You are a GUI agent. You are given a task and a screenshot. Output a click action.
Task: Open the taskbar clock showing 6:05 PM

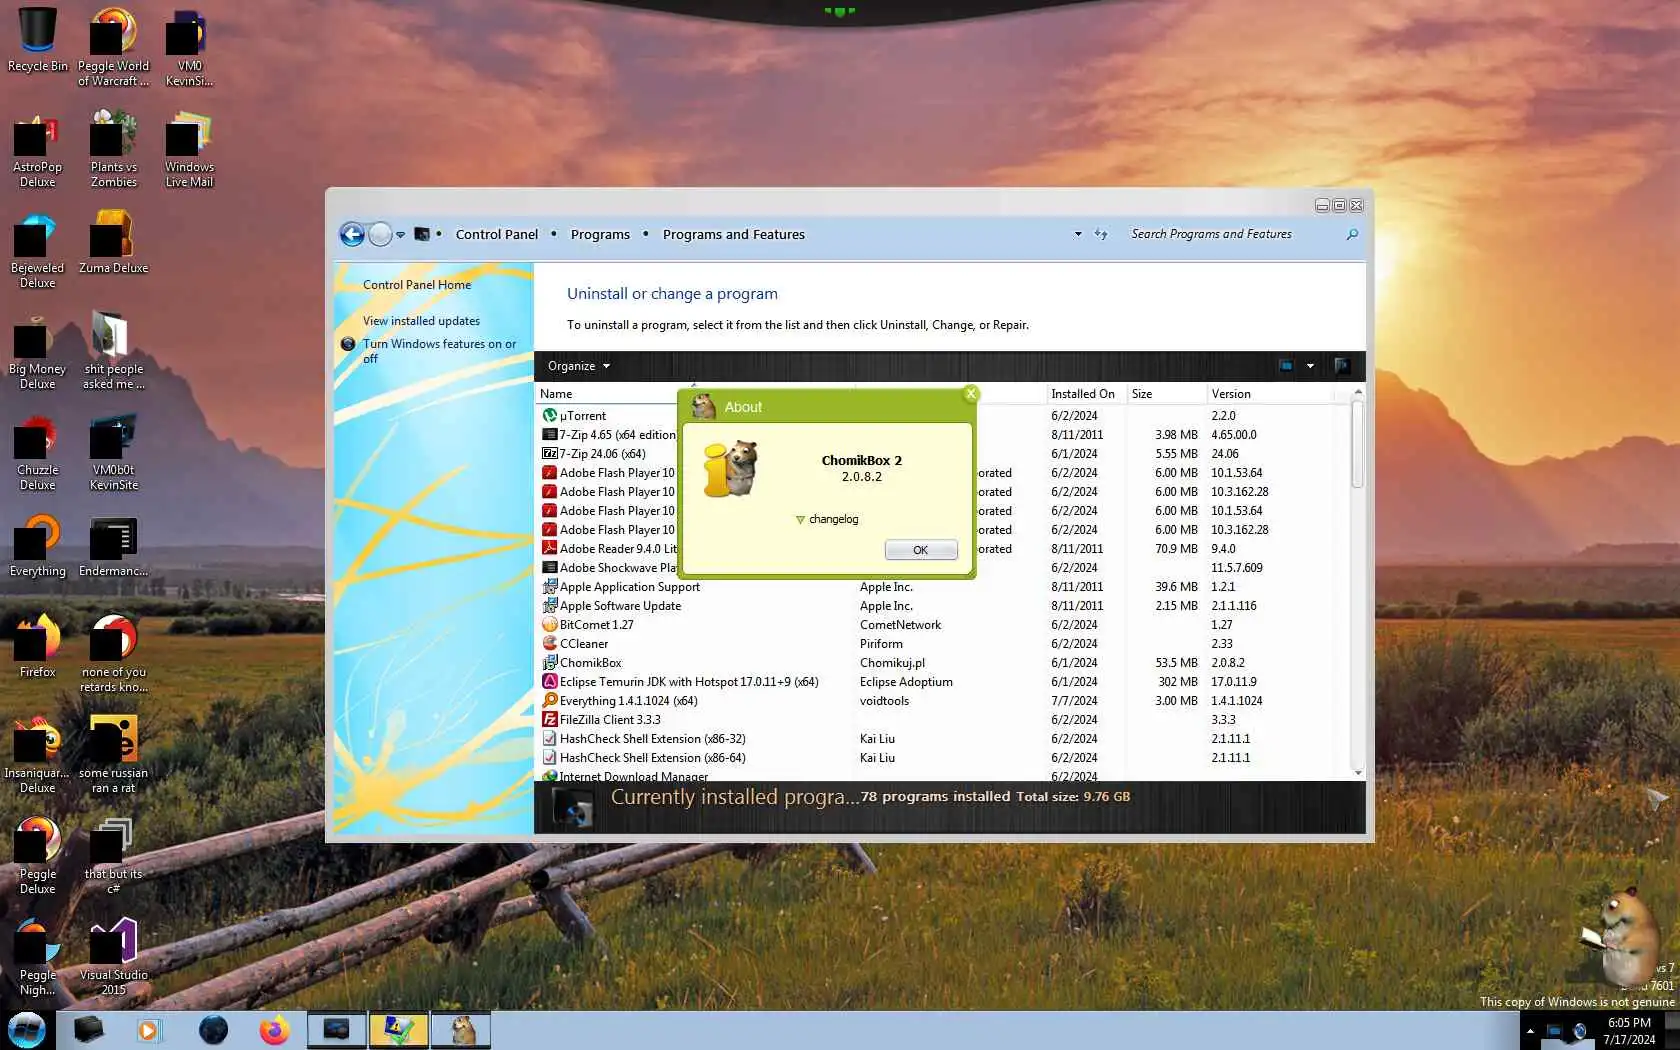point(1629,1031)
